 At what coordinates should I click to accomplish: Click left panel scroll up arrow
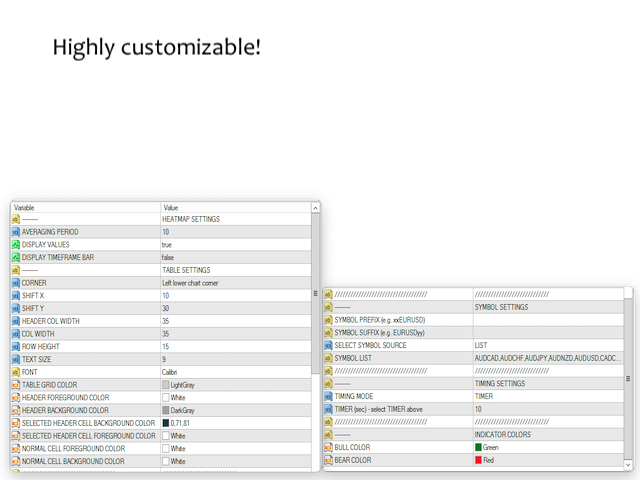point(316,209)
